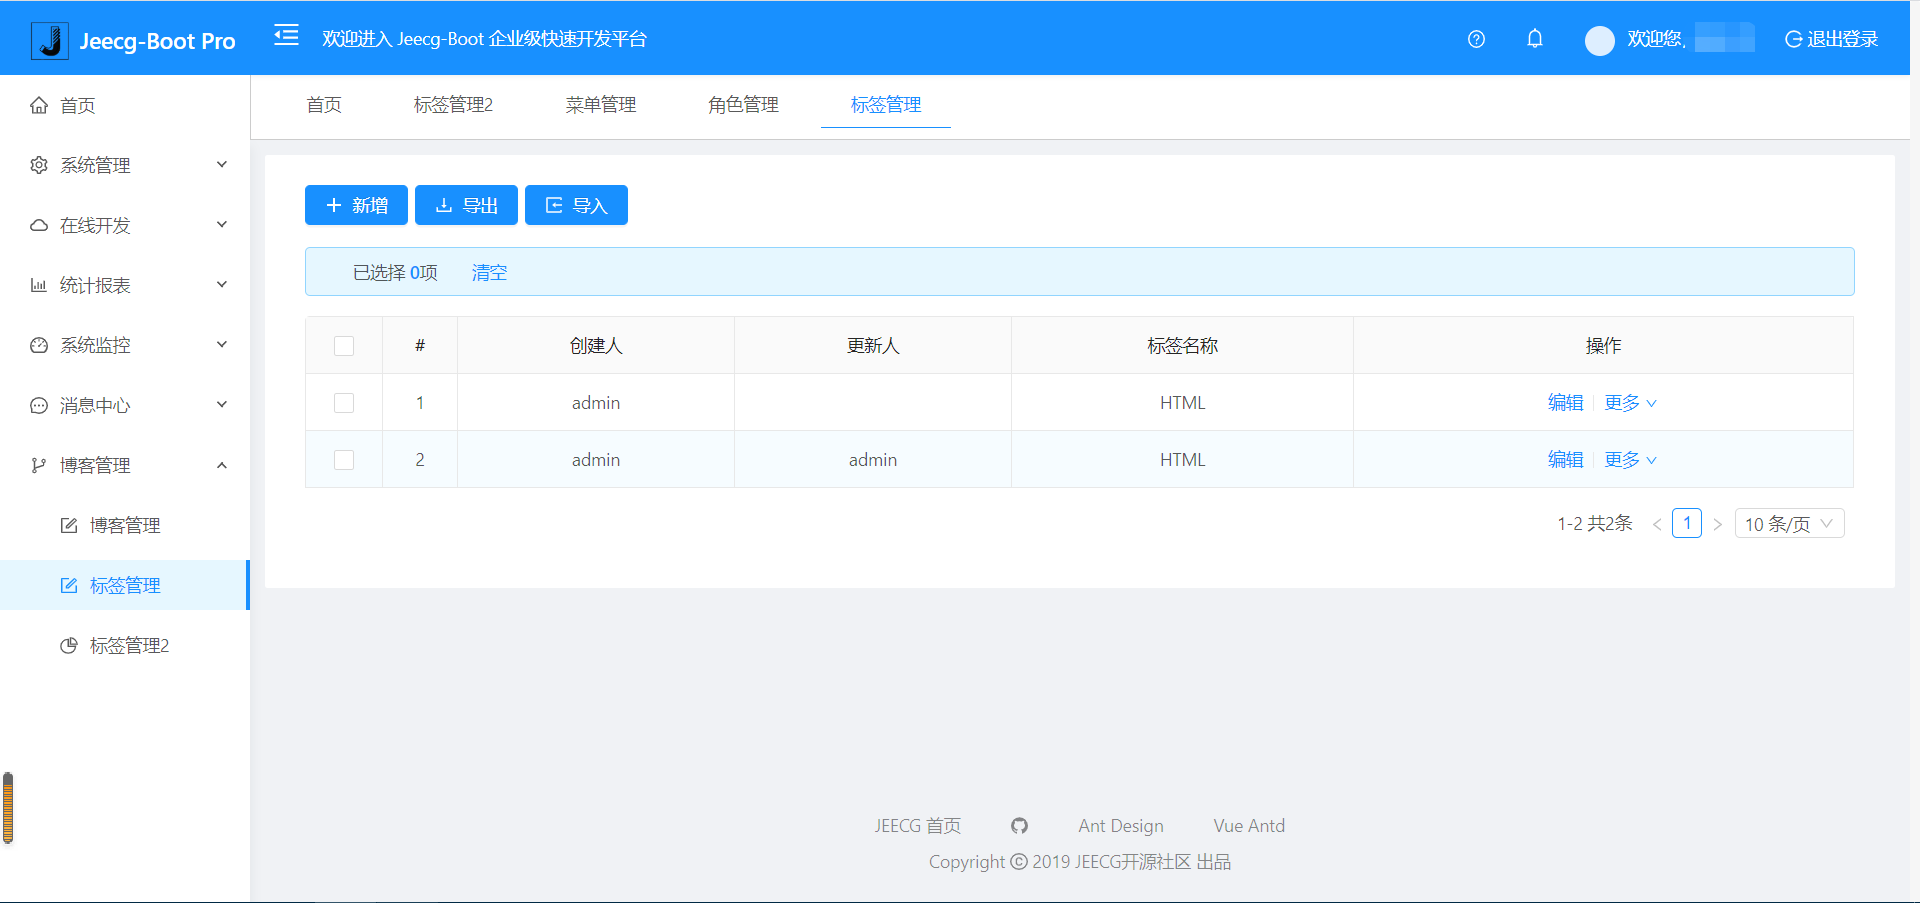Check the select-all checkbox in table header
Image resolution: width=1920 pixels, height=903 pixels.
coord(344,345)
